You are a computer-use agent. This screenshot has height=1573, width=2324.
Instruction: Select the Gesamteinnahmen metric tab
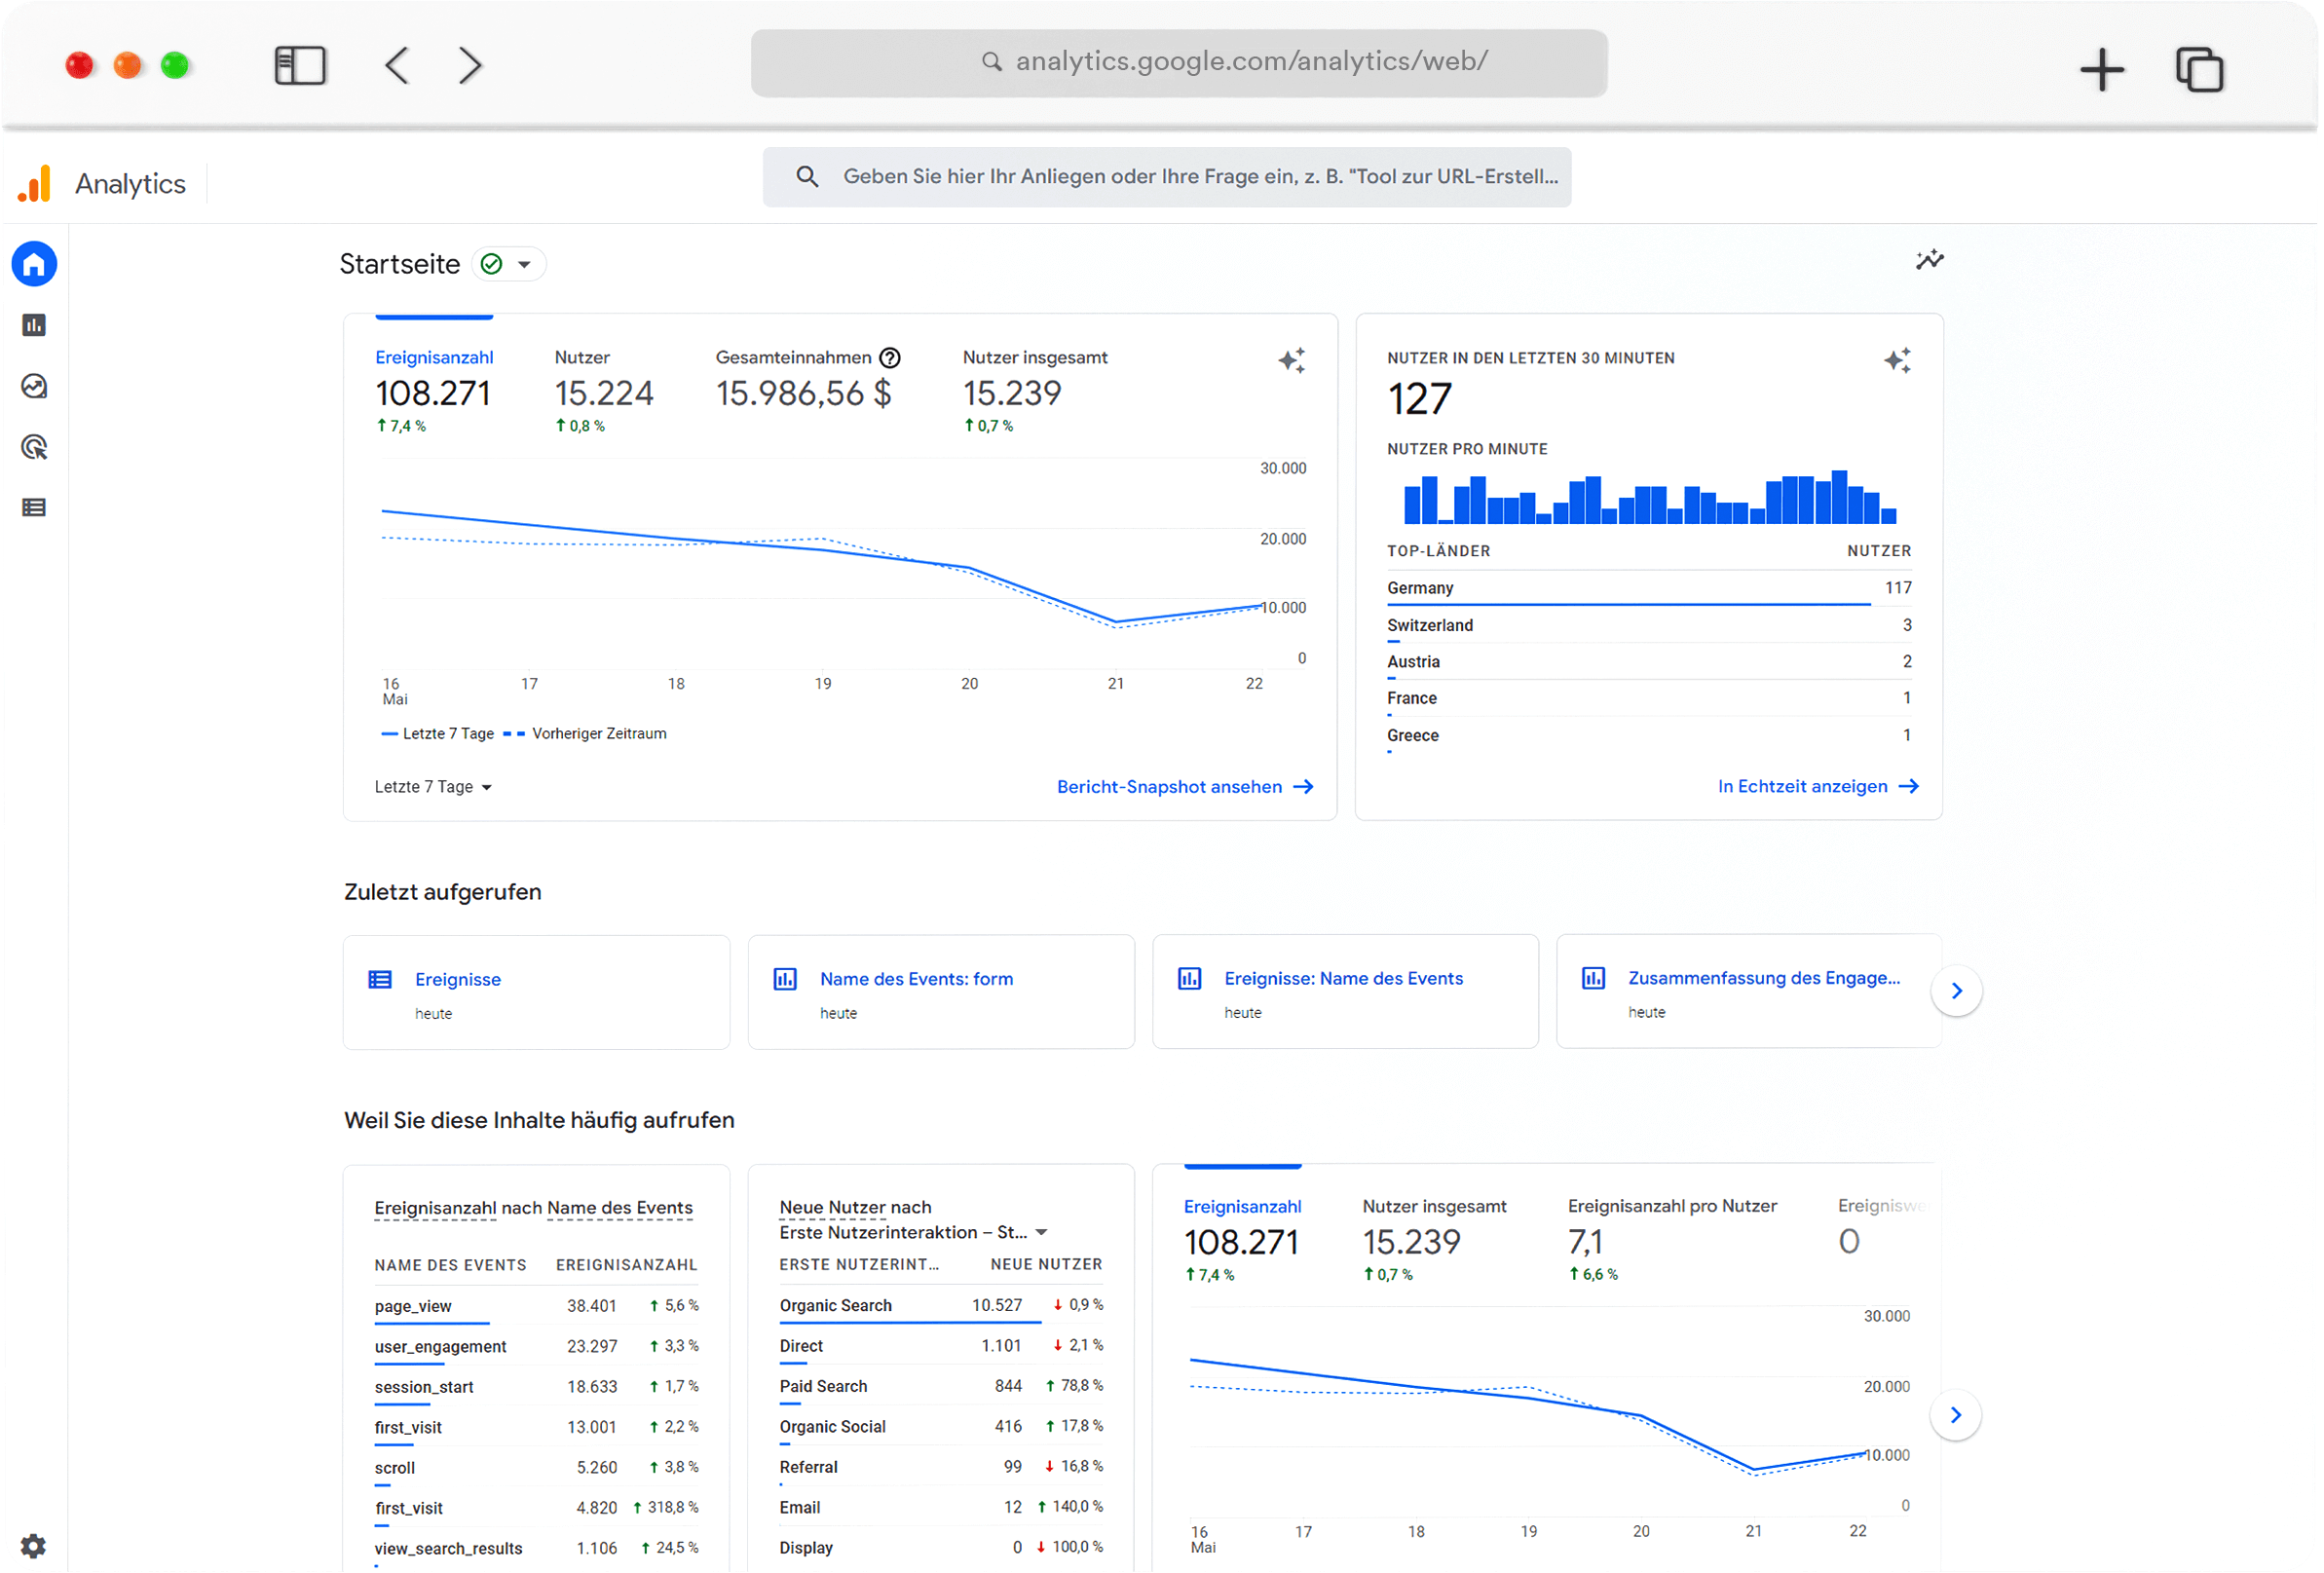(808, 381)
